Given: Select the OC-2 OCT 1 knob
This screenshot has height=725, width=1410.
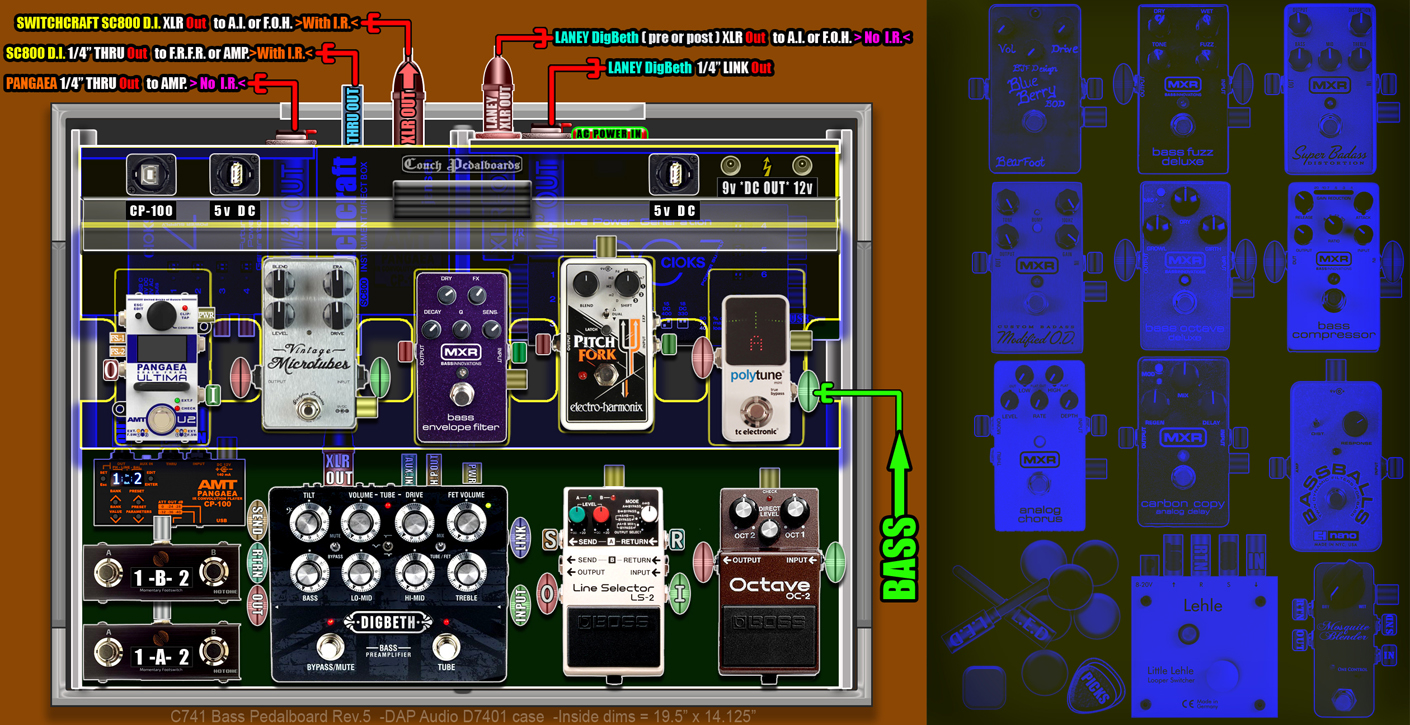Looking at the screenshot, I should [x=796, y=511].
